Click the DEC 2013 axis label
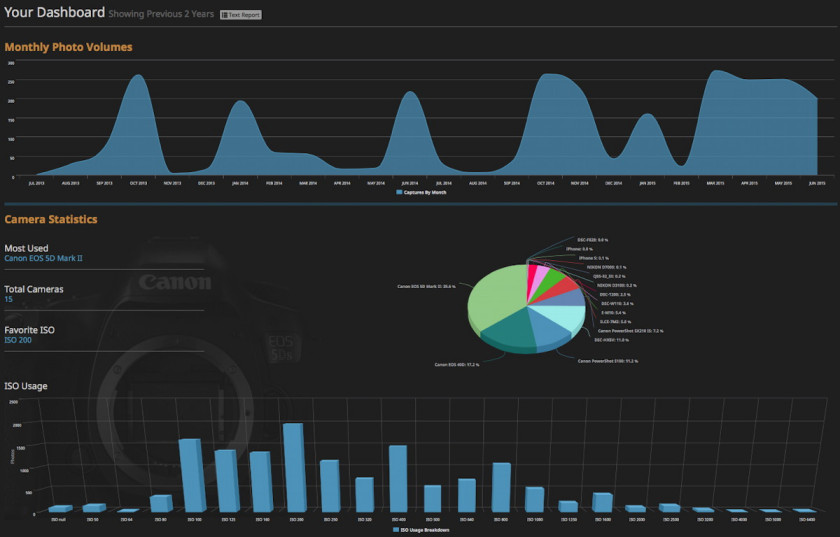The image size is (840, 537). click(x=206, y=183)
